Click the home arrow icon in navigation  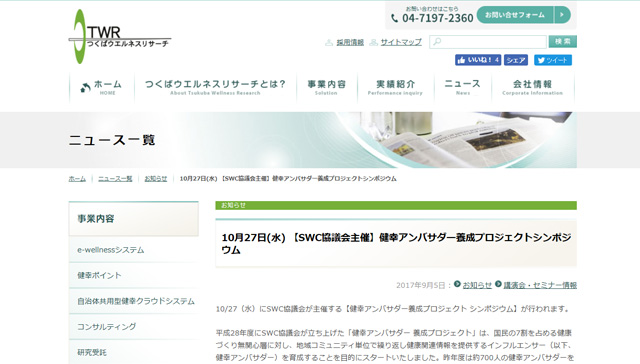85,87
